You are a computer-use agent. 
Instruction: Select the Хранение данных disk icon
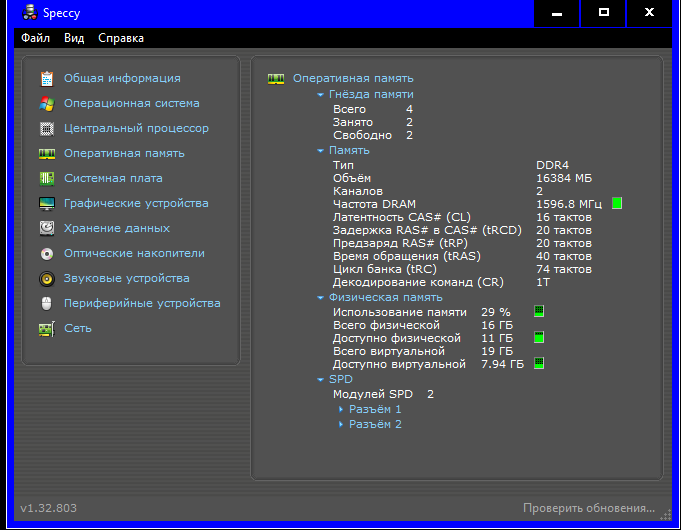(x=46, y=228)
